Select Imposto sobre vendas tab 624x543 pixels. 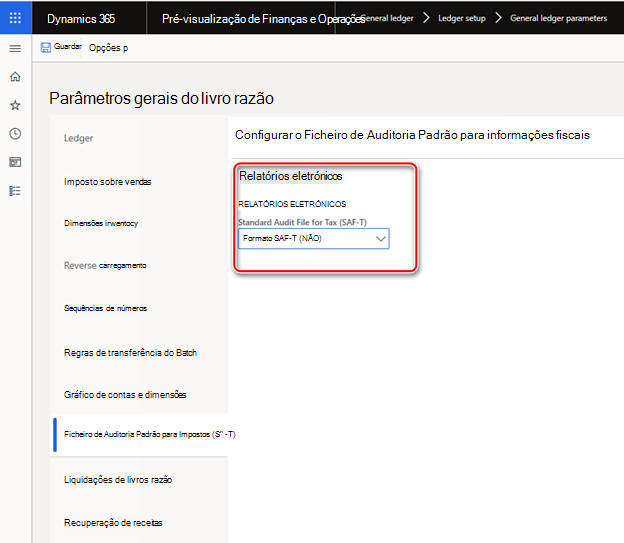pos(107,182)
